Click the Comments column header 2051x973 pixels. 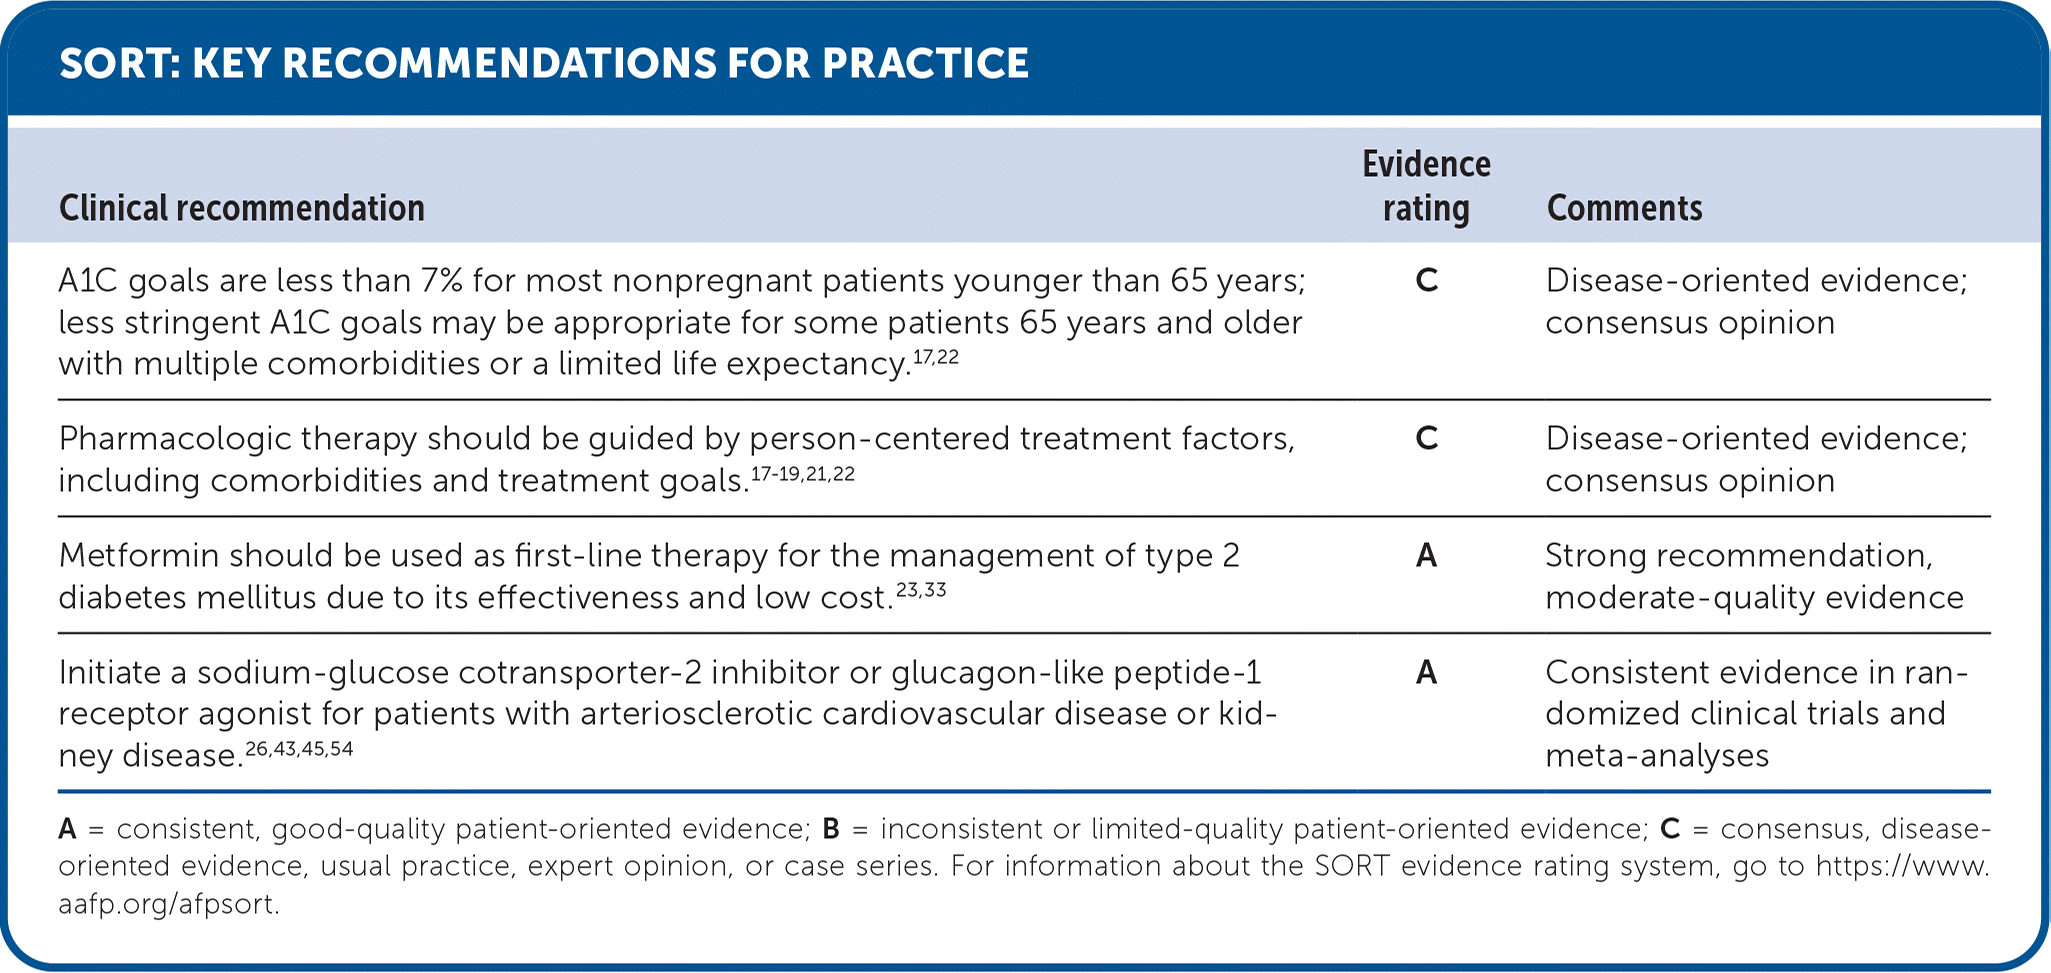tap(1624, 208)
